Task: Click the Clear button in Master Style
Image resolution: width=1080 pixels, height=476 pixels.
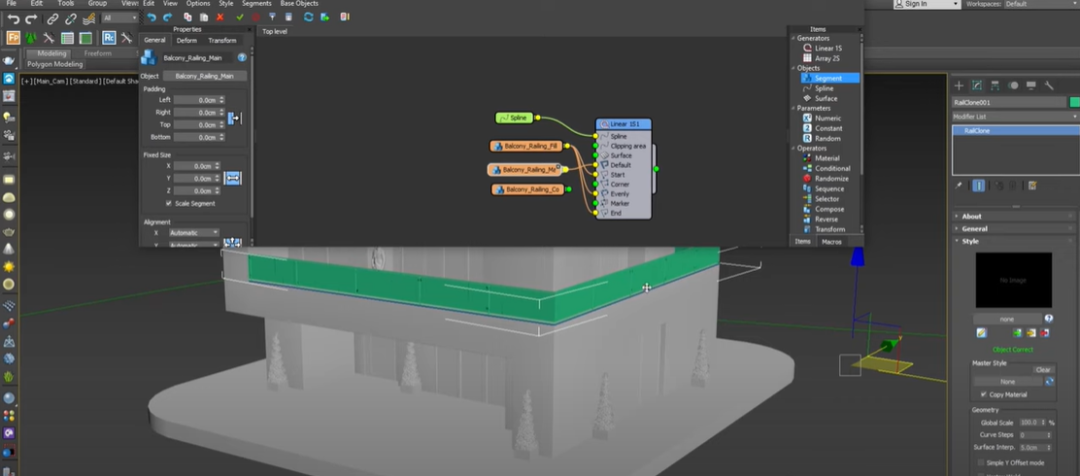Action: click(x=1042, y=369)
